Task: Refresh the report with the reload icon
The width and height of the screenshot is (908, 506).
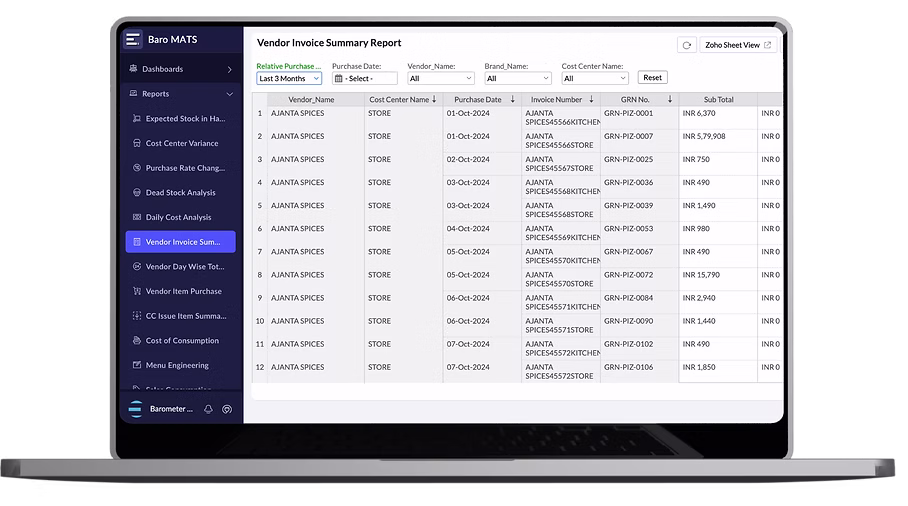Action: click(x=687, y=45)
